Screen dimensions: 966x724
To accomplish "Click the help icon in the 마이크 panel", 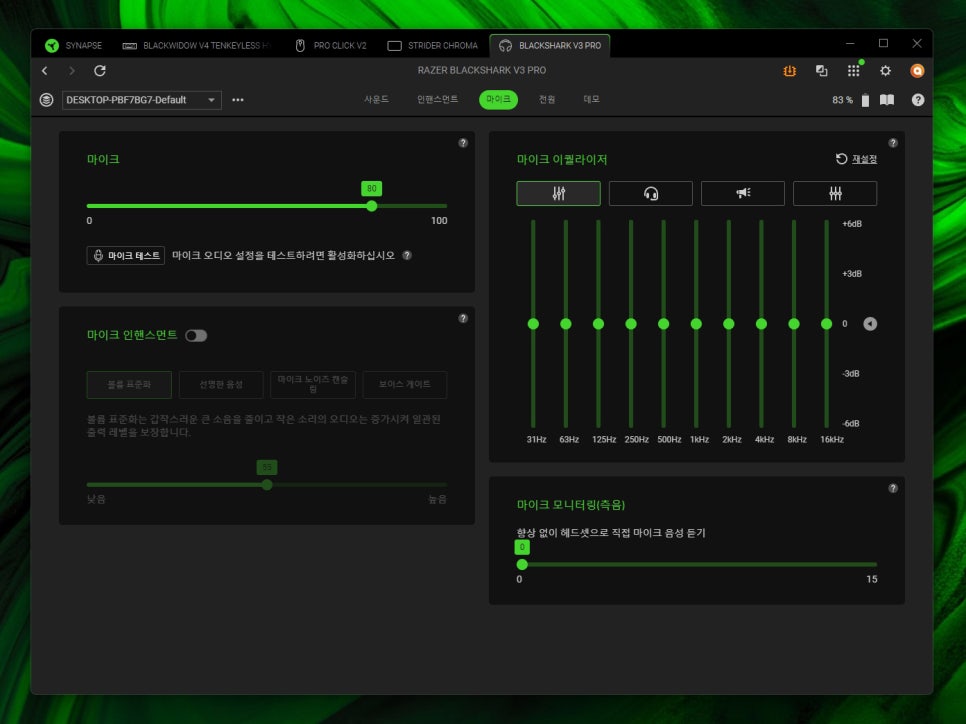I will [x=462, y=143].
